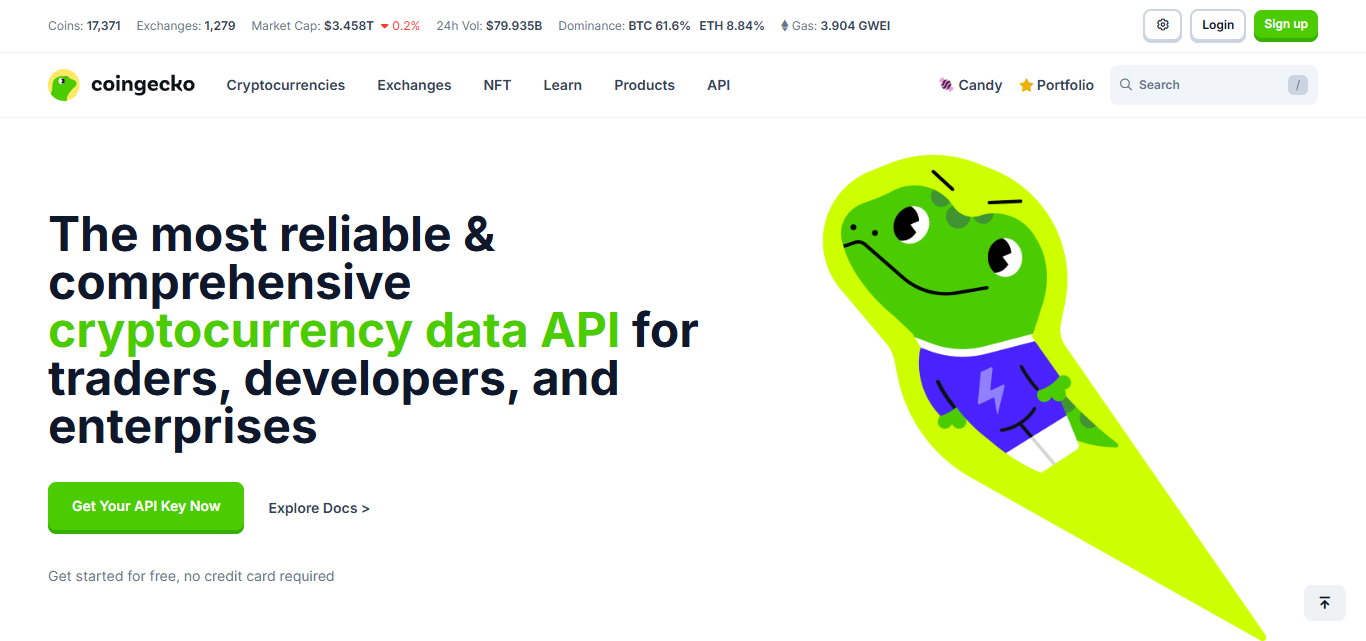The width and height of the screenshot is (1366, 641).
Task: Open the API menu
Action: [718, 85]
